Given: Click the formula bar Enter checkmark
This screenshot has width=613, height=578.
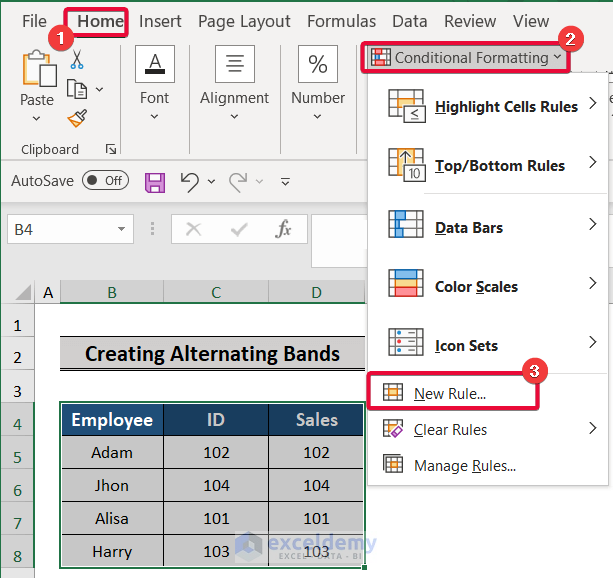Looking at the screenshot, I should tap(239, 230).
